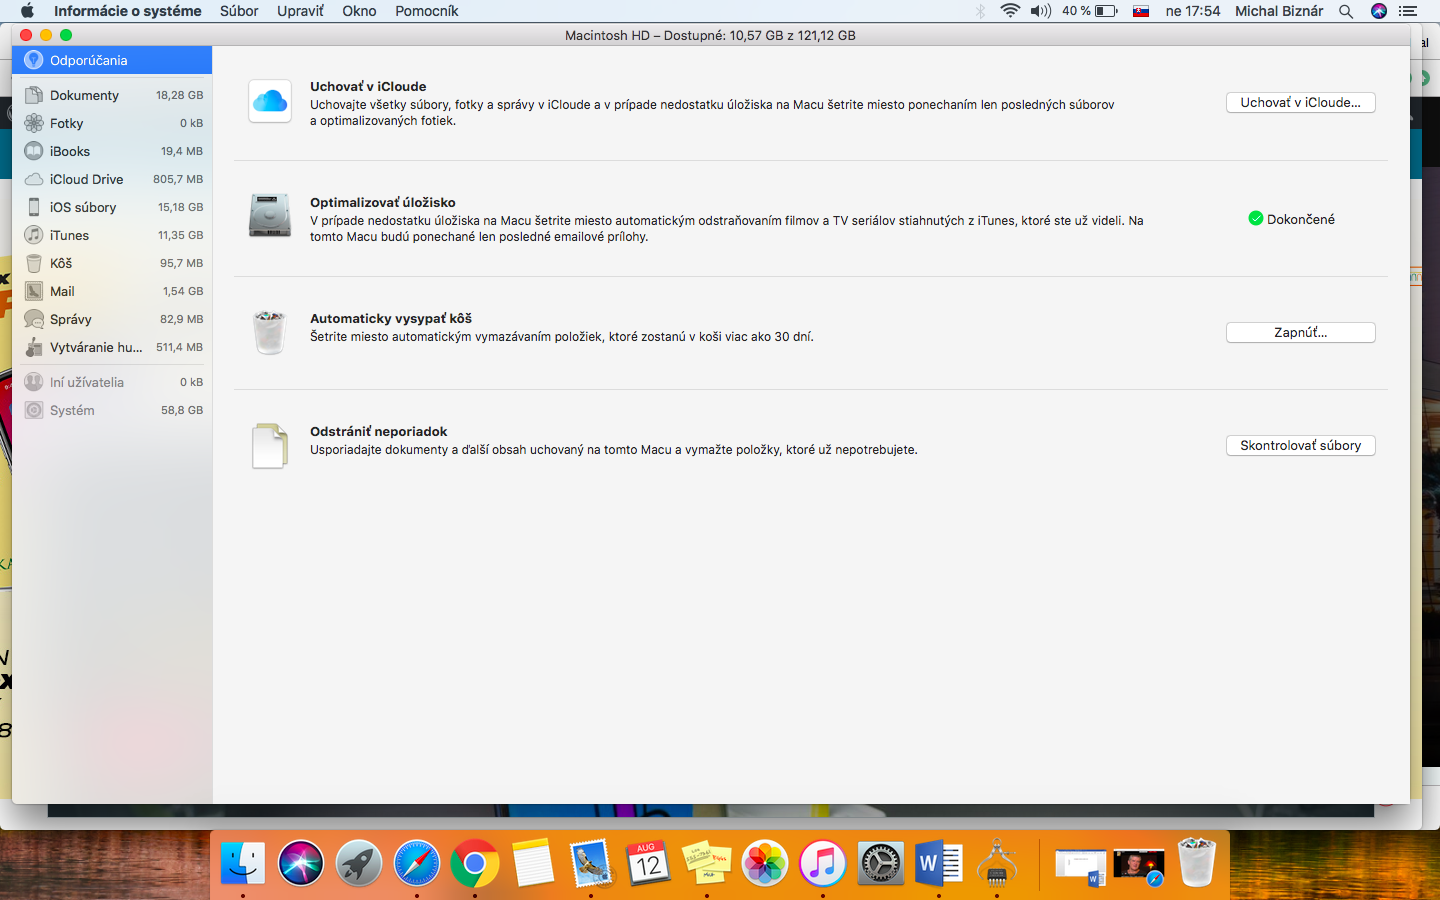Open the Súbor menu
The height and width of the screenshot is (900, 1440).
239,11
